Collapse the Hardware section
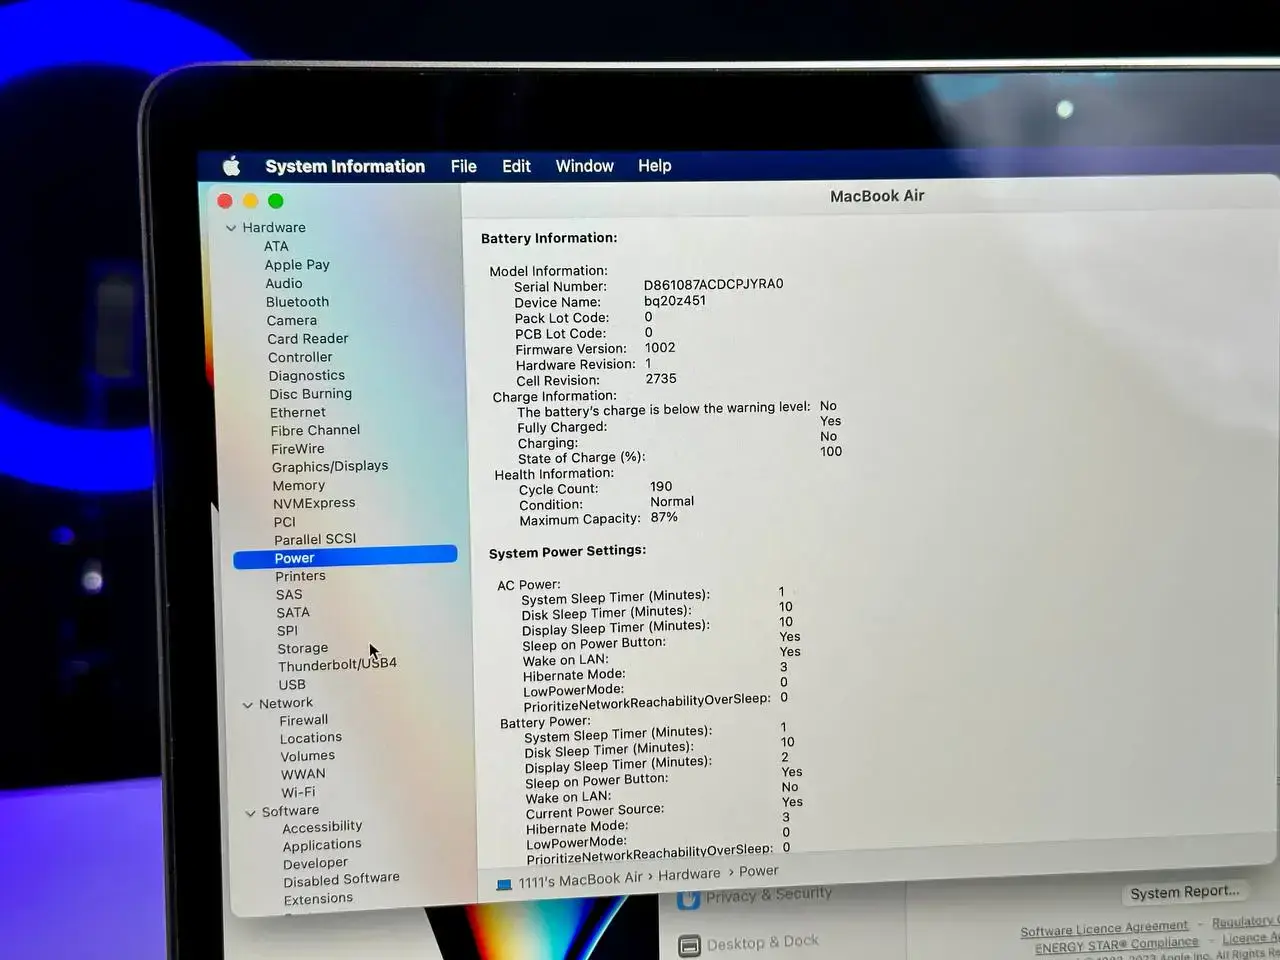The height and width of the screenshot is (960, 1280). [231, 228]
